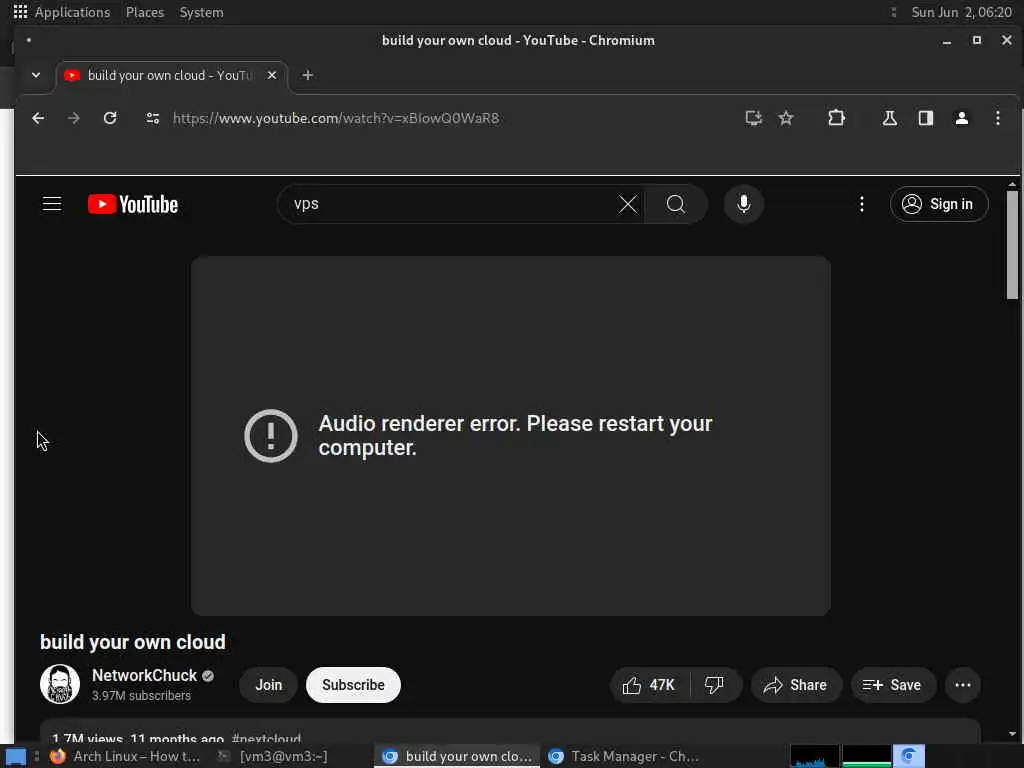Share the video
Viewport: 1024px width, 768px height.
pos(796,685)
